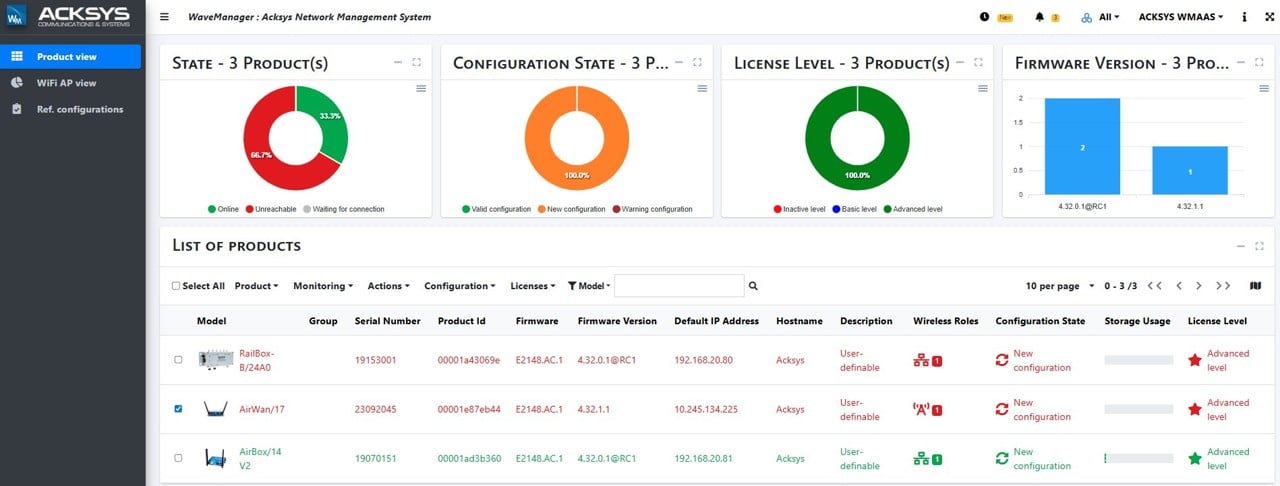
Task: Open the Model filter dropdown
Action: click(589, 286)
